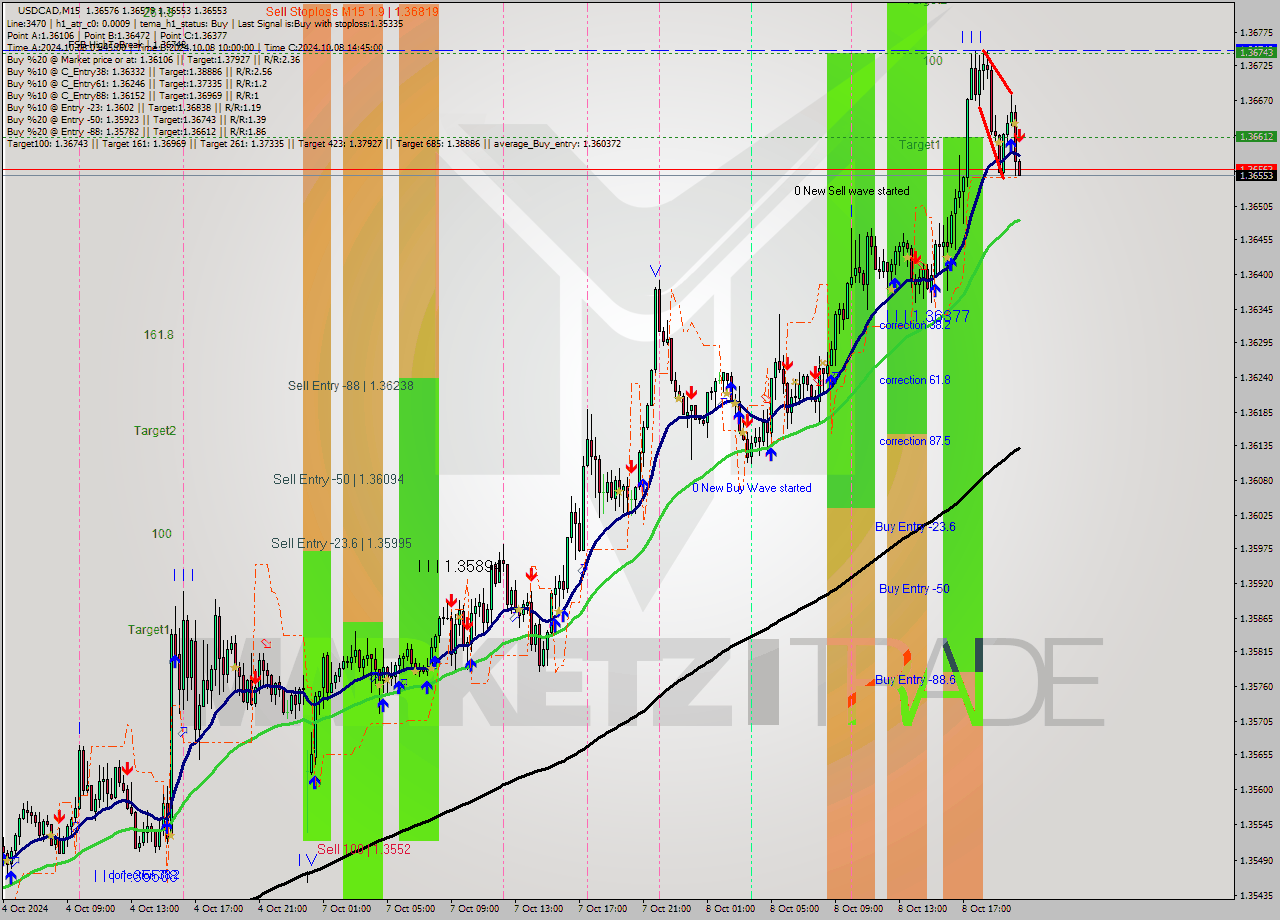Click 1.36400 on the price axis

(1255, 274)
